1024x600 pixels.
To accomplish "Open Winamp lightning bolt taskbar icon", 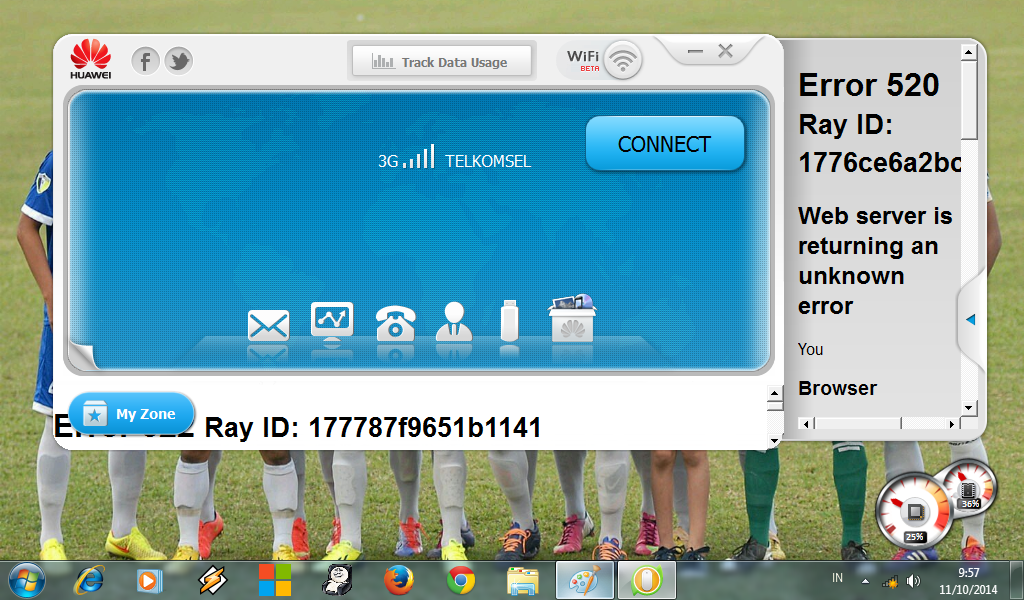I will (212, 580).
